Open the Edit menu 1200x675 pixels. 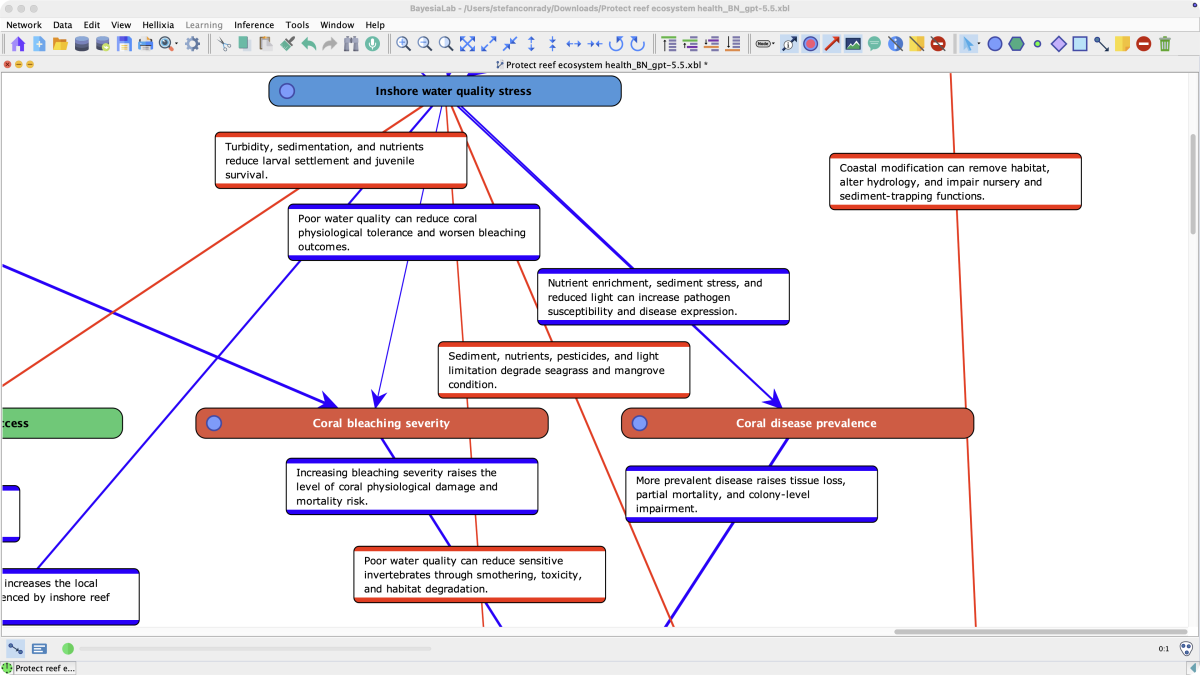coord(91,25)
